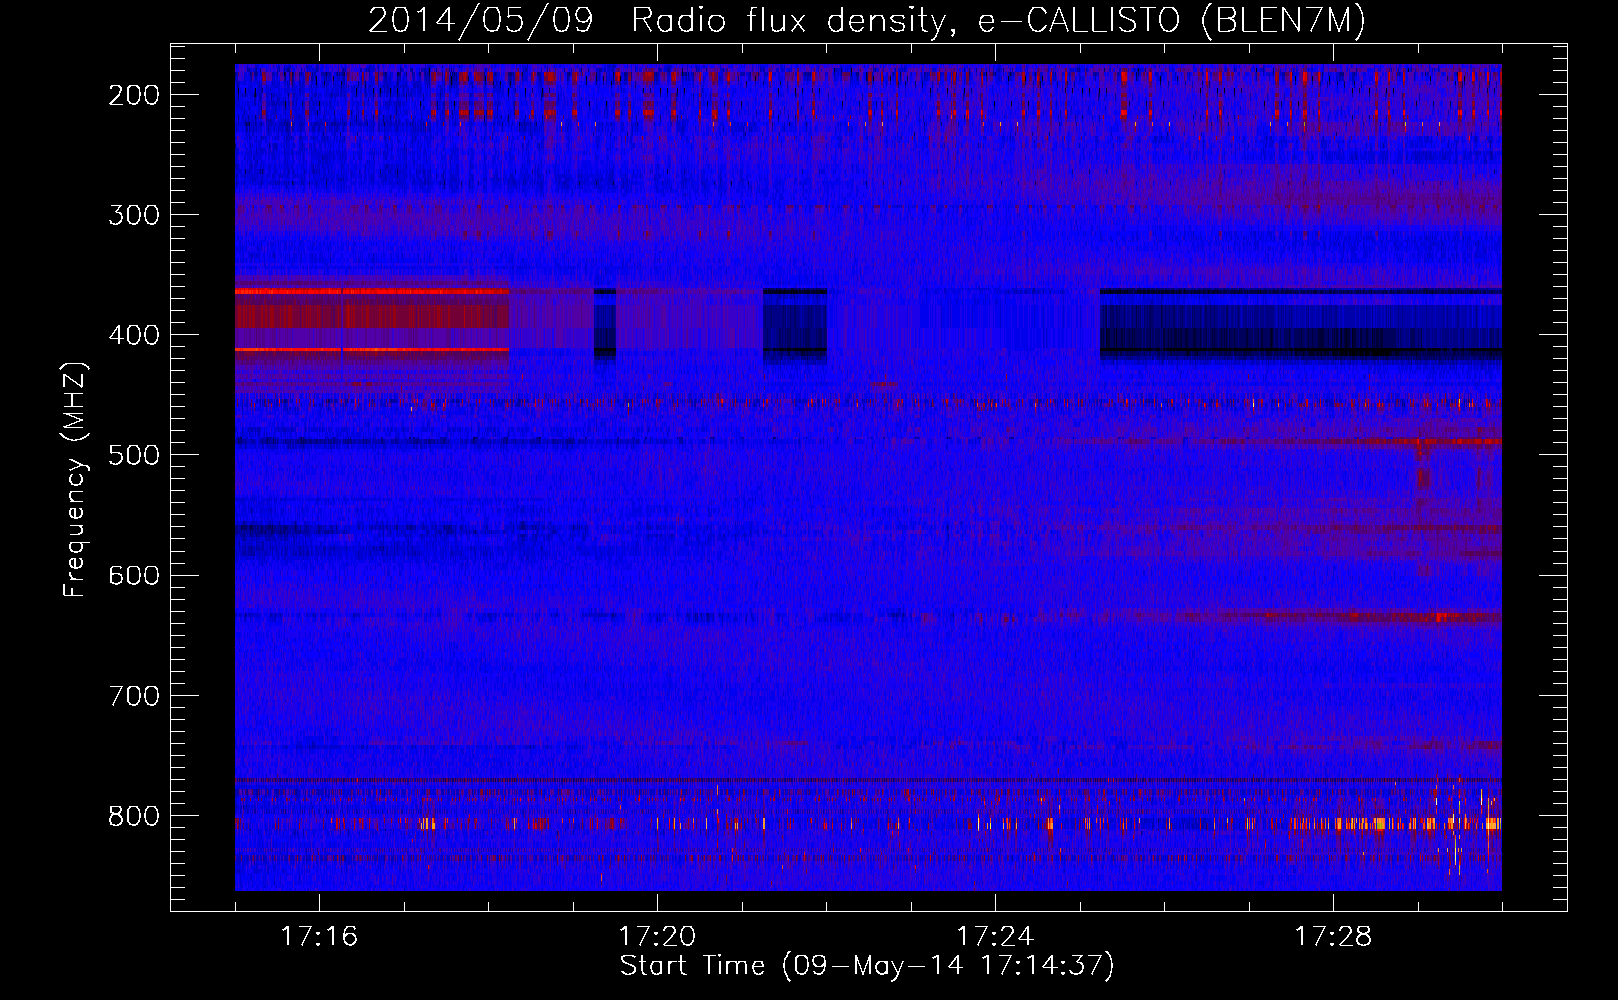Viewport: 1618px width, 1000px height.
Task: Click the 800 frequency tick label
Action: [x=134, y=816]
